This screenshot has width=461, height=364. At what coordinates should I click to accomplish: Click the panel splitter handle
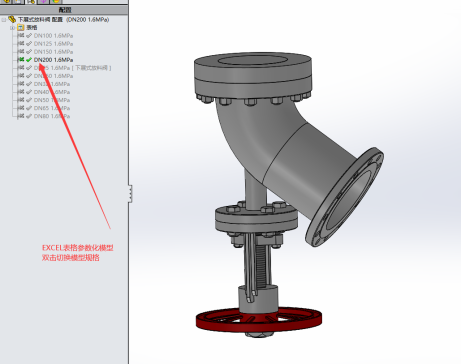(130, 193)
